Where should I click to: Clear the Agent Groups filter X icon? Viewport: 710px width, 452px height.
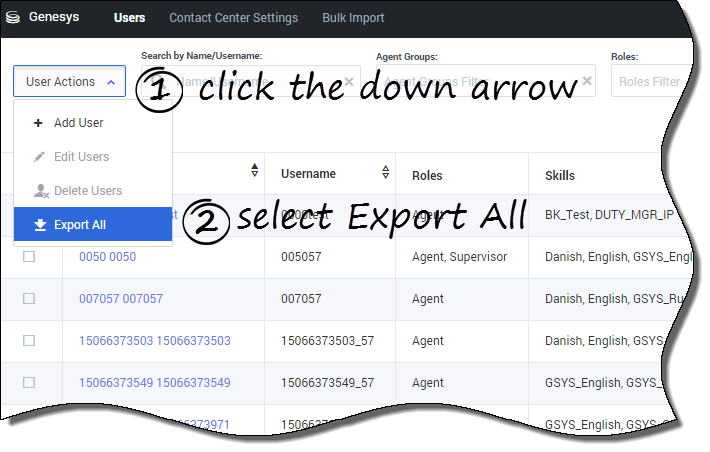[x=587, y=81]
